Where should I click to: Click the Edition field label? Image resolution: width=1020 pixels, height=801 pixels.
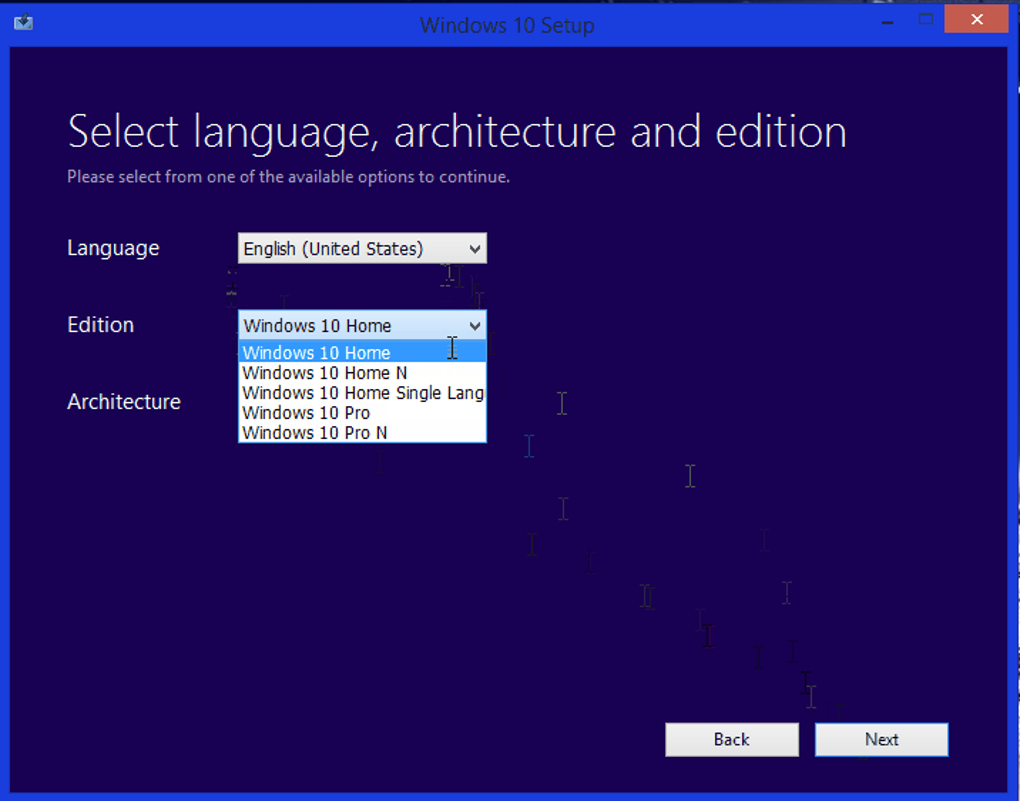click(101, 325)
